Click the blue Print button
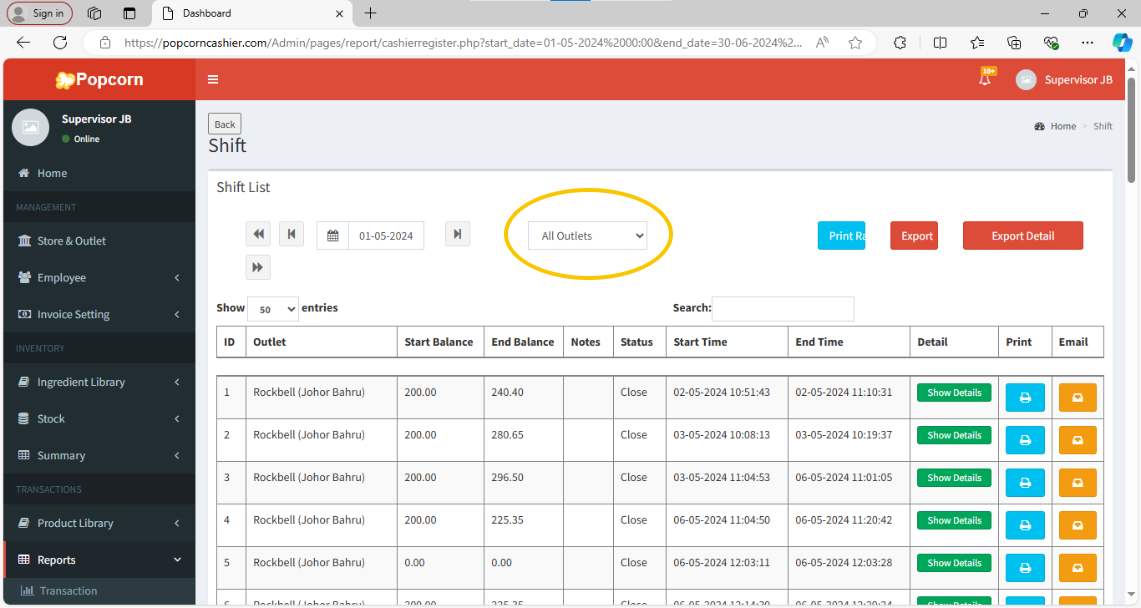 841,236
